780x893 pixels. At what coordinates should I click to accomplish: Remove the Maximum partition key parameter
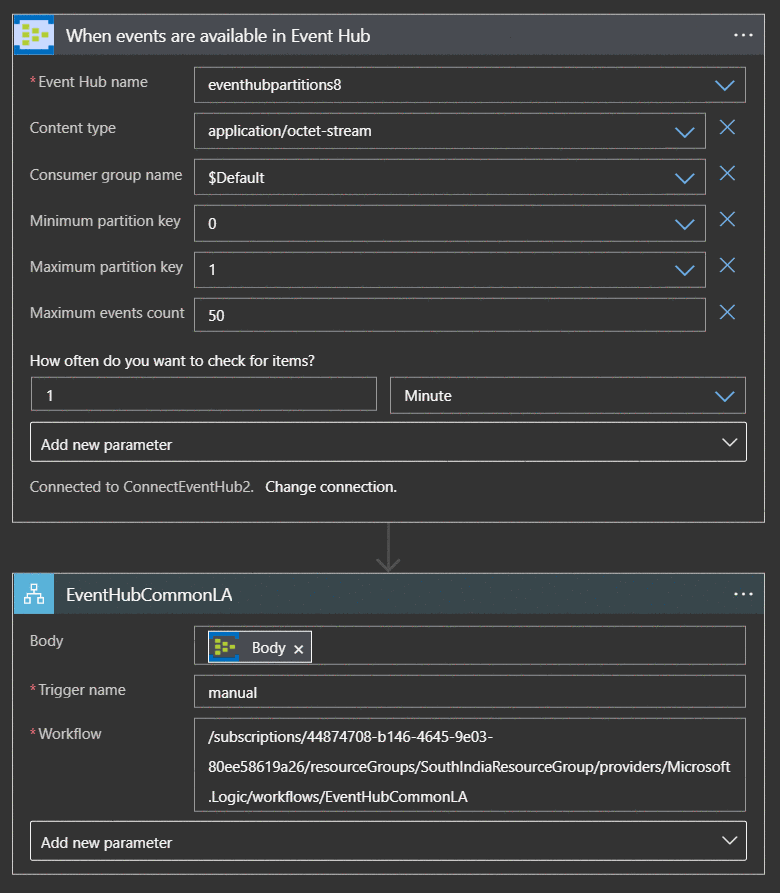(x=727, y=266)
